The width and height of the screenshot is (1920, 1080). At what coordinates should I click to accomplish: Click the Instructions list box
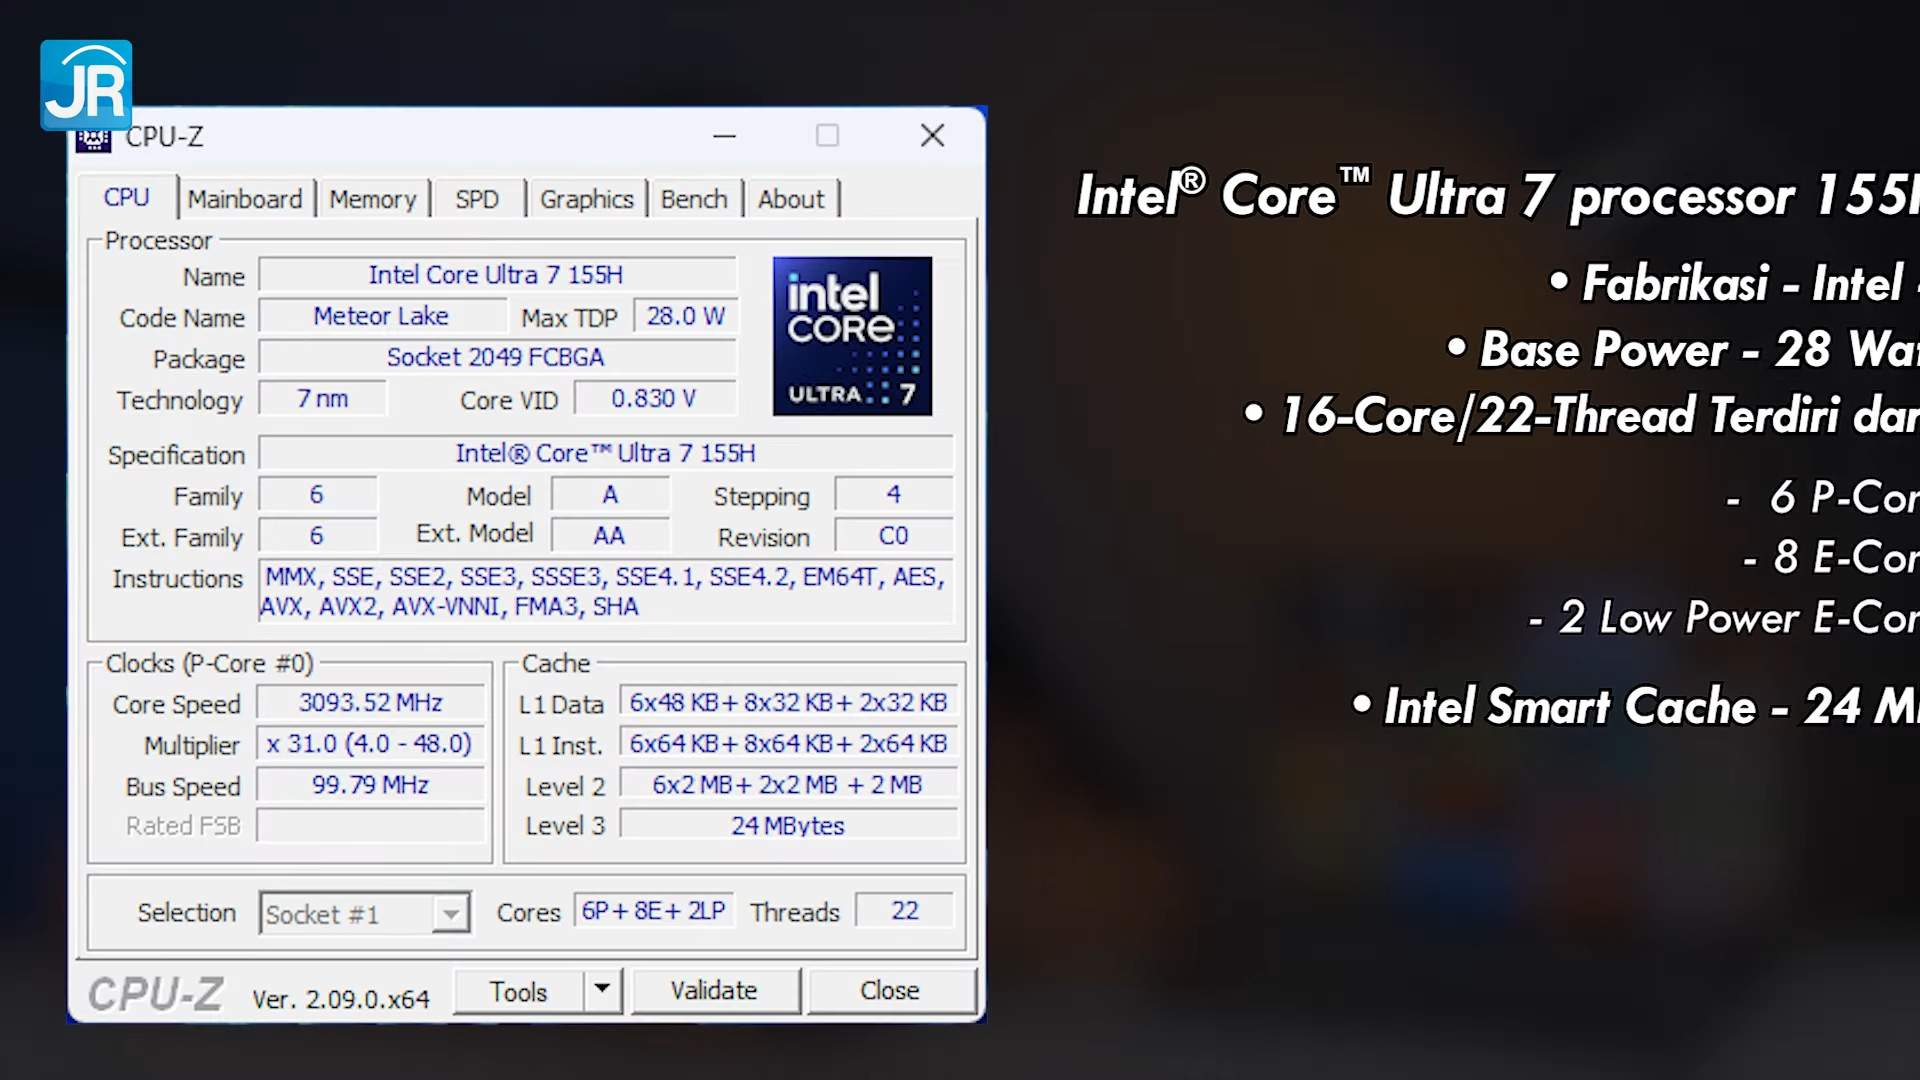coord(605,591)
